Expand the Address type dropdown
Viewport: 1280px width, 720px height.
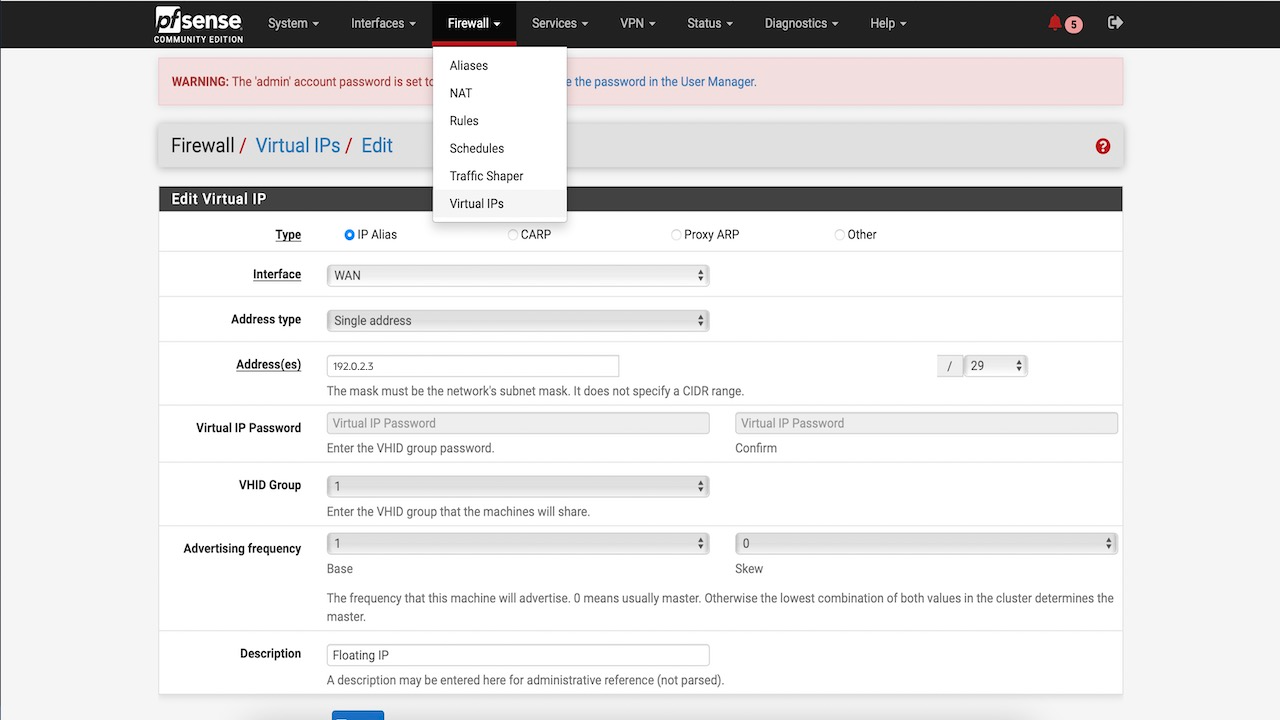point(517,320)
